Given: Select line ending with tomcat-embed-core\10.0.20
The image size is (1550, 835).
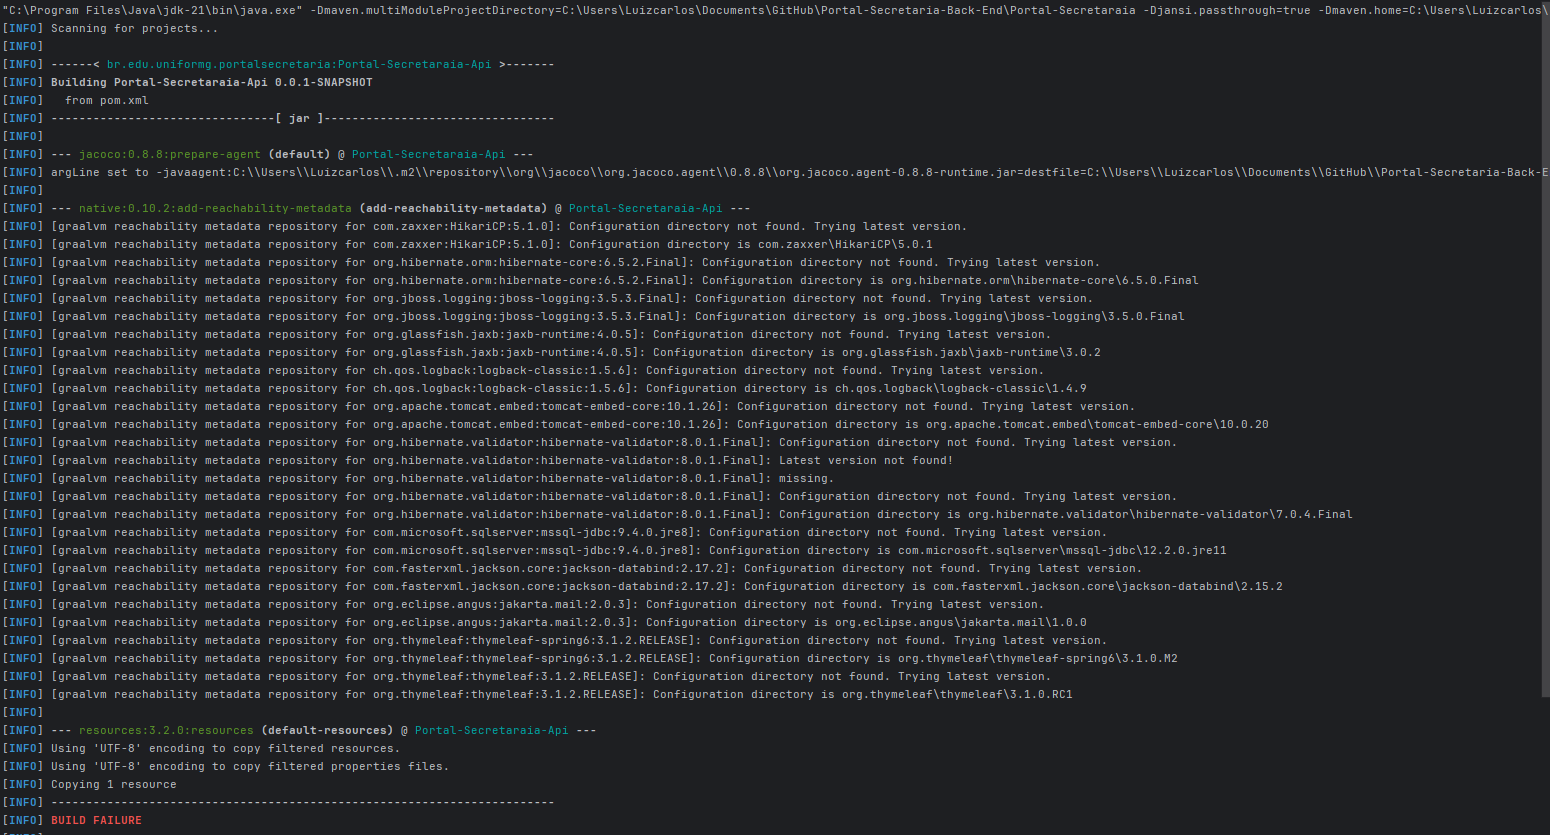Looking at the screenshot, I should coord(635,424).
